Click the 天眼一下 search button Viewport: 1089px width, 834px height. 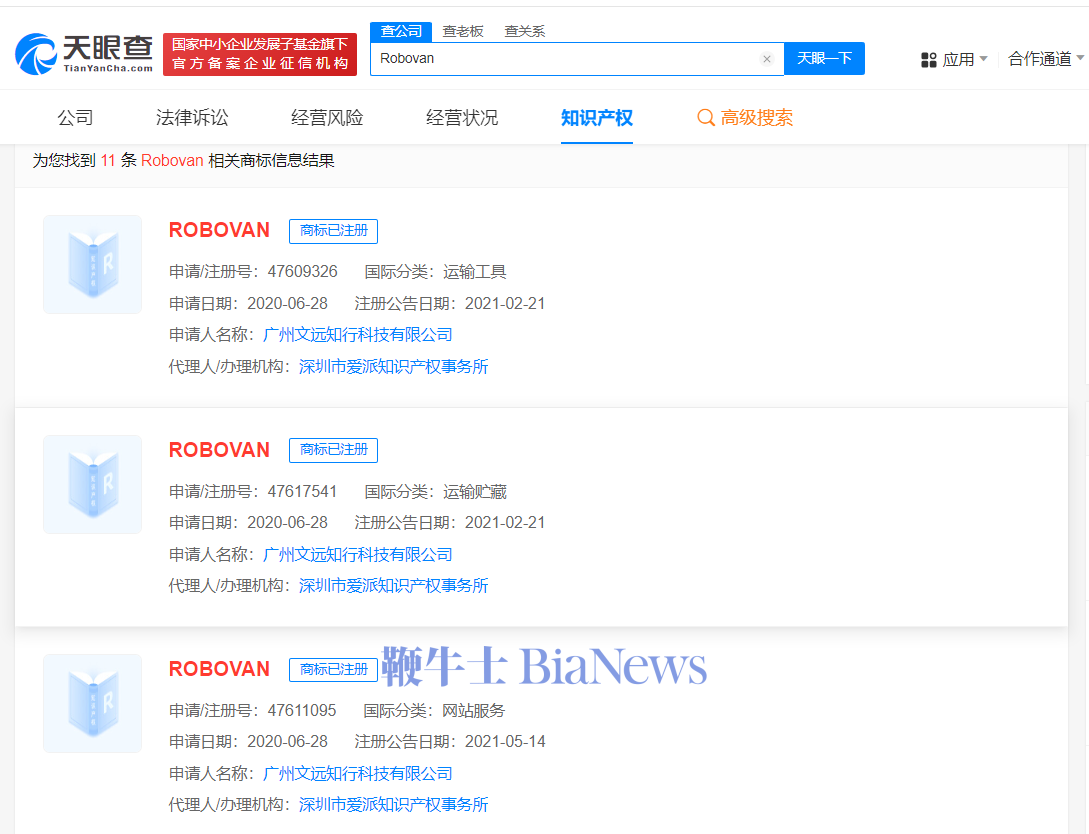(823, 58)
